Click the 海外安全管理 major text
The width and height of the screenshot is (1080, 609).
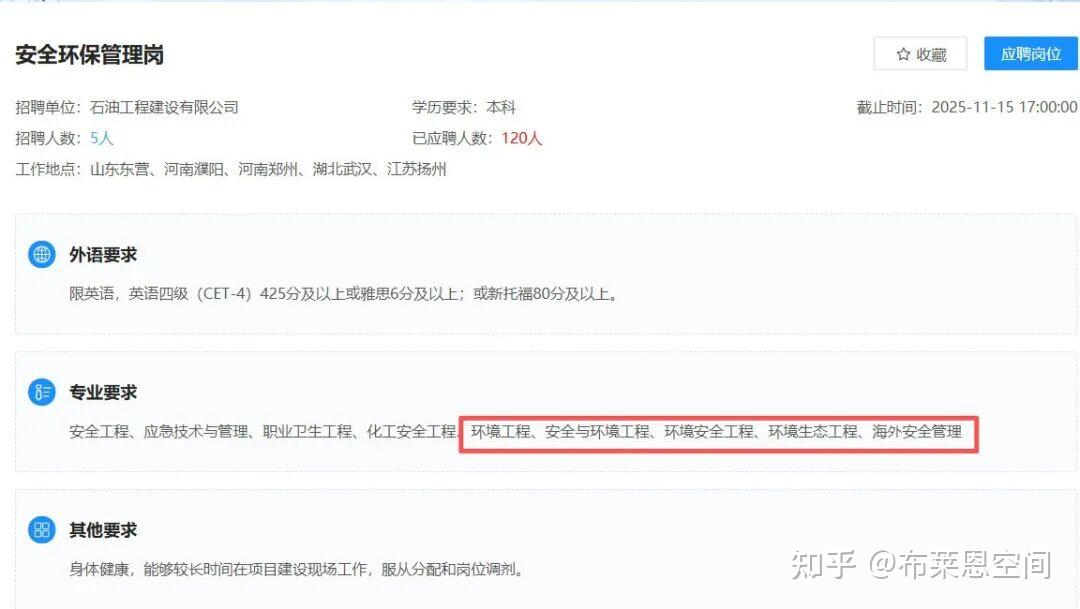(917, 432)
